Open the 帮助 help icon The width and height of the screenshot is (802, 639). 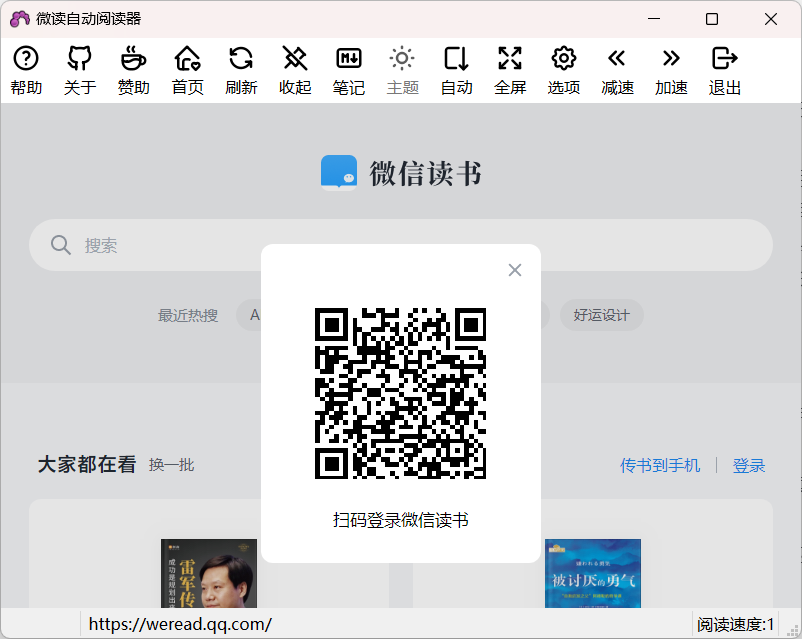[26, 68]
